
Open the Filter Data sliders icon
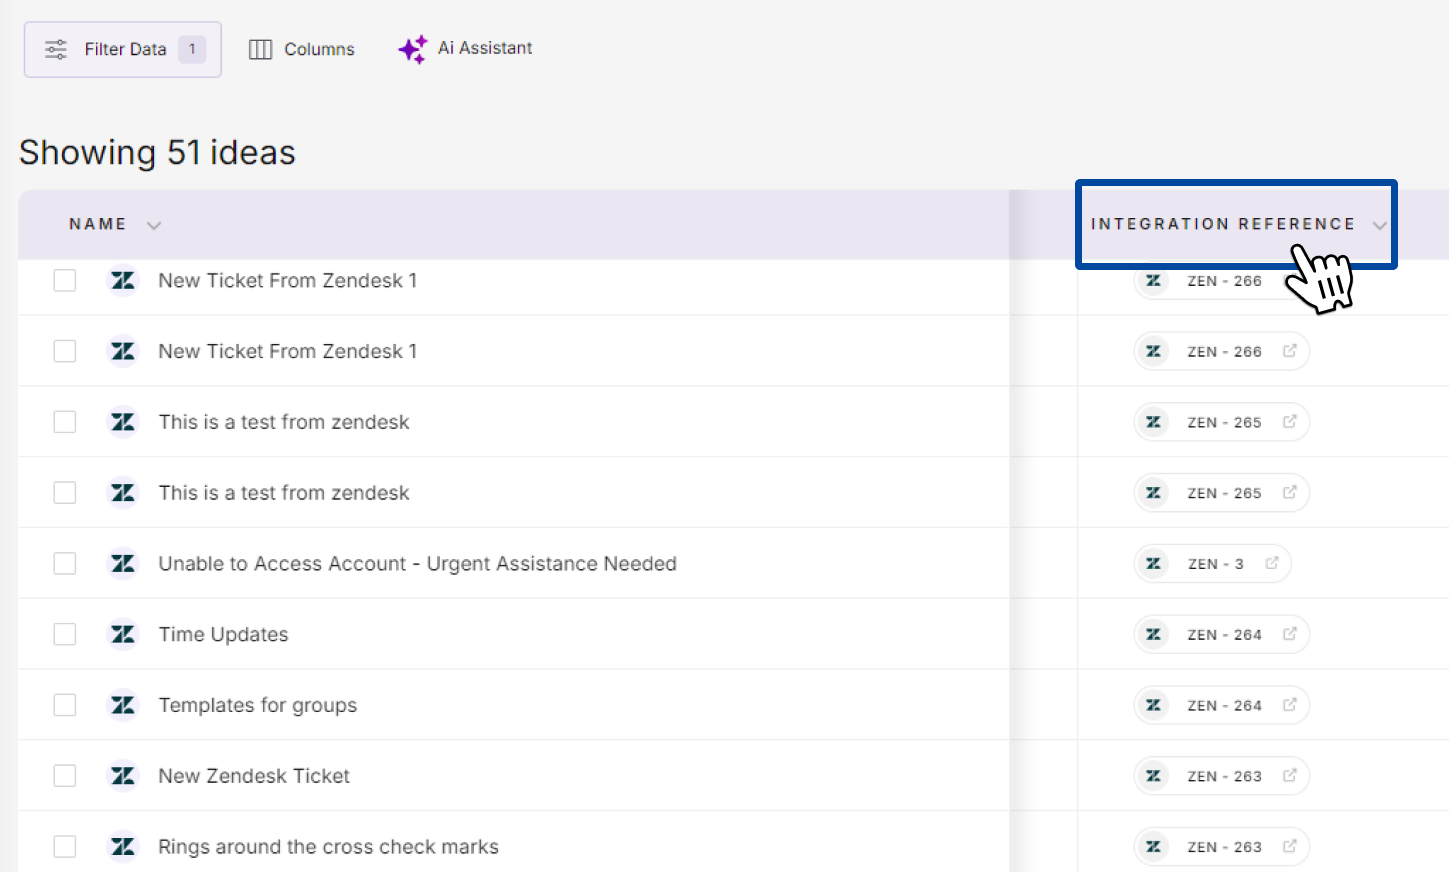(x=56, y=48)
